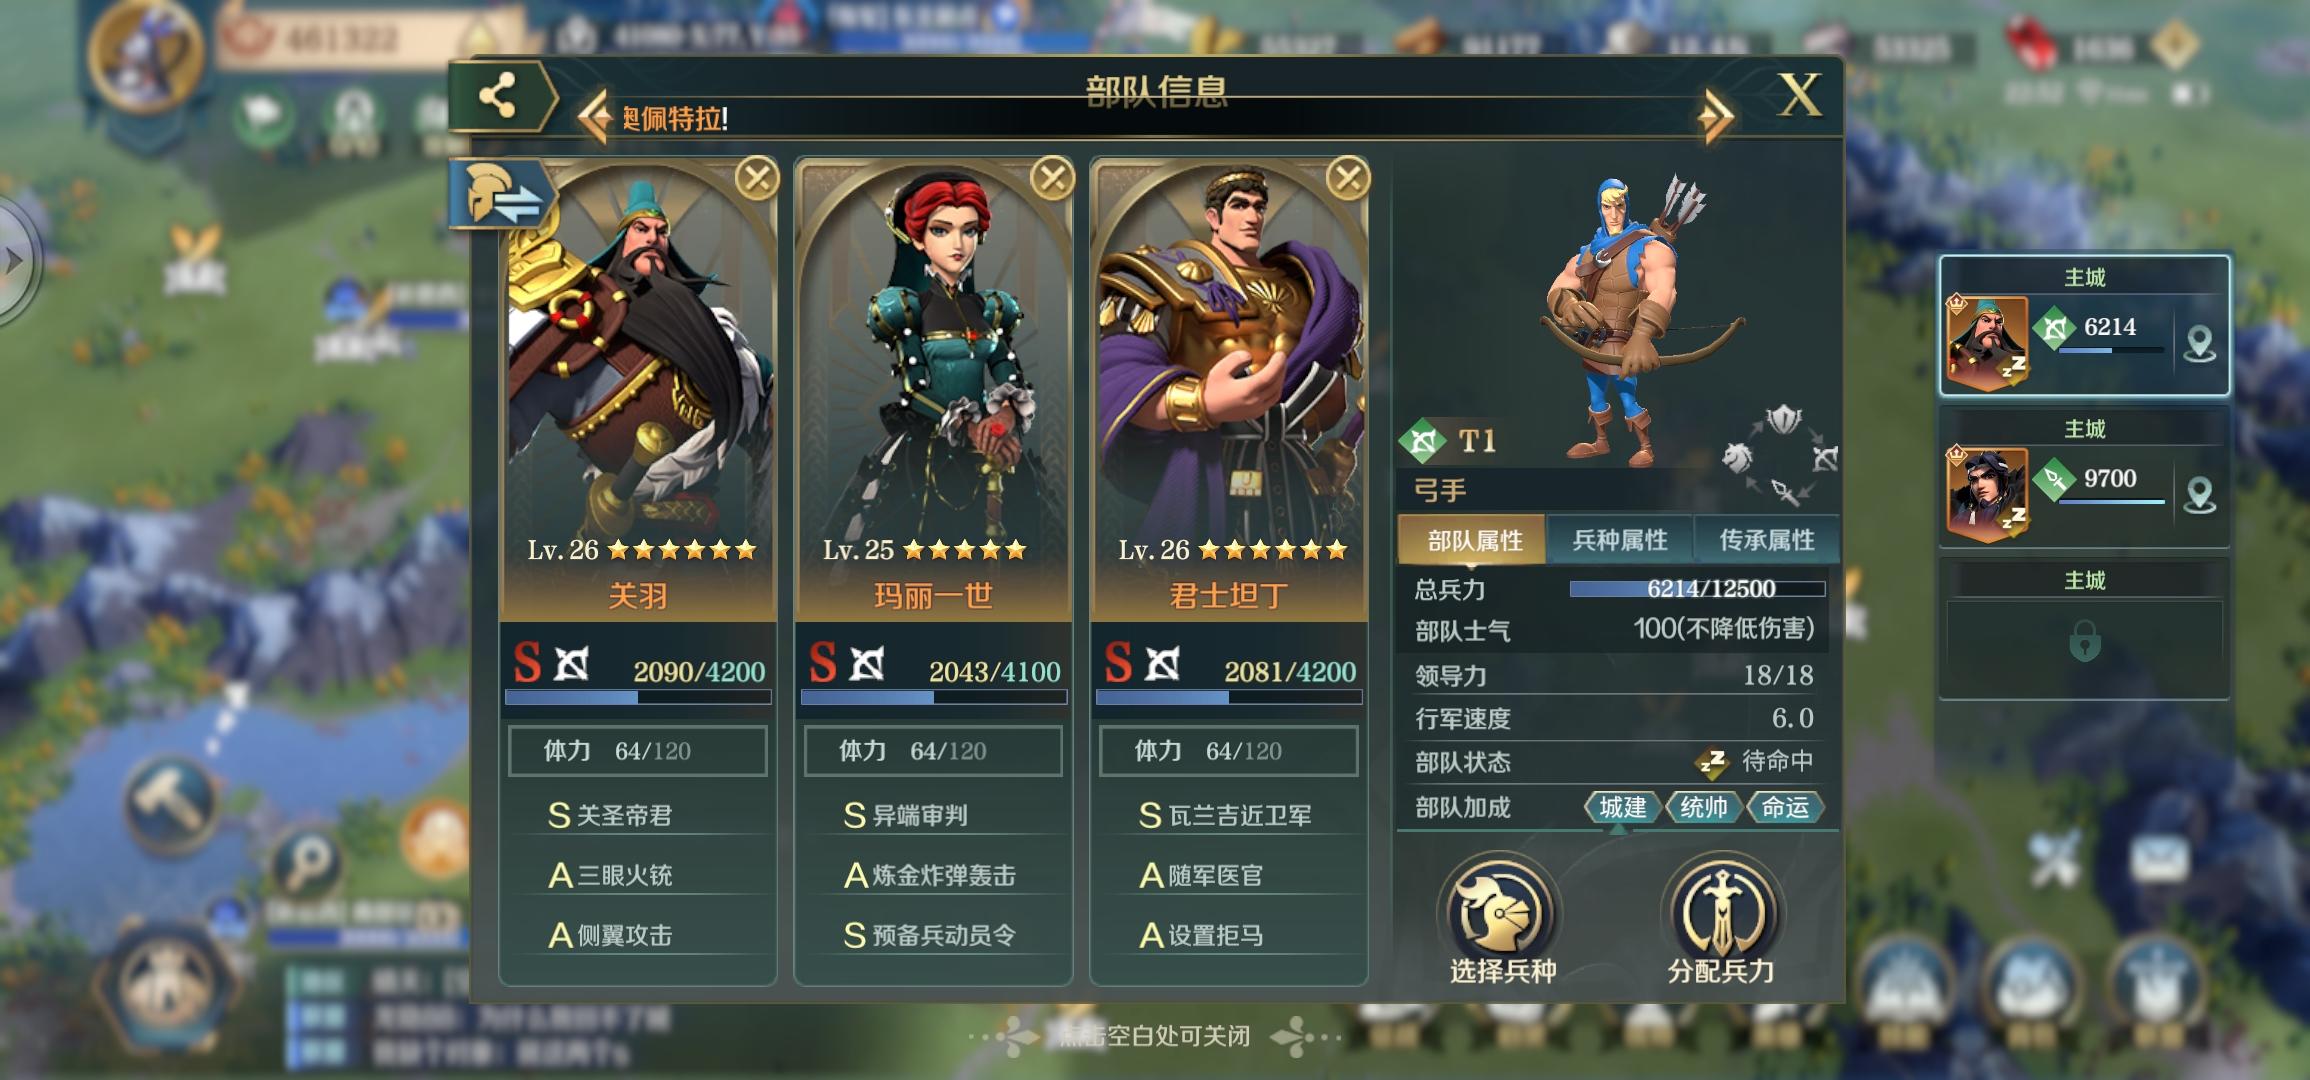Remove 关羽 using the X badge
The height and width of the screenshot is (1080, 2310).
coord(757,179)
